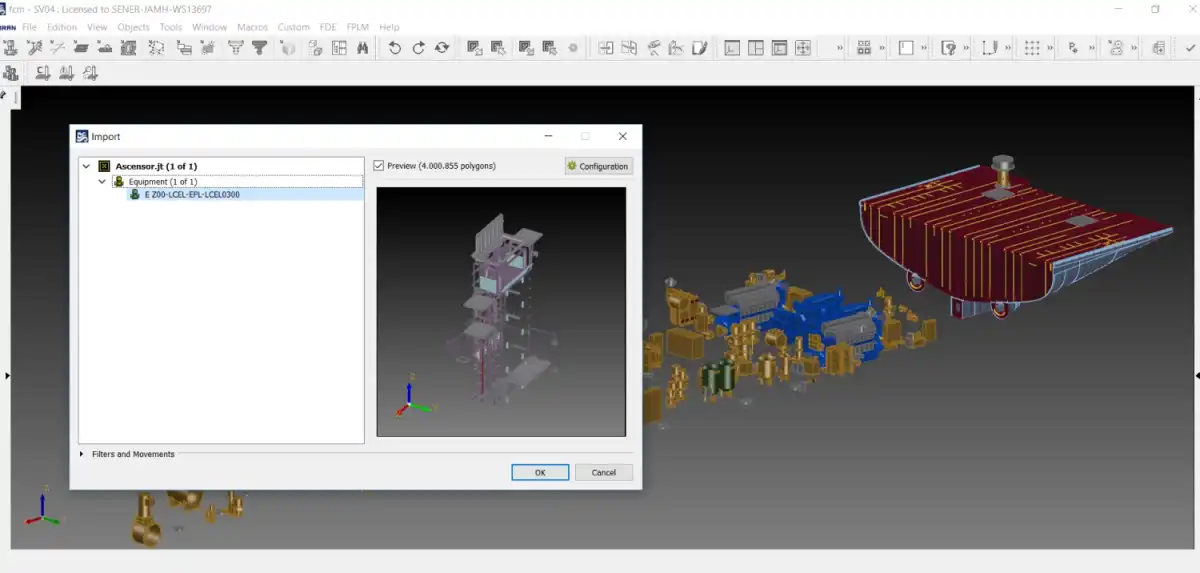Refresh the view with the double-arrow icon
1200x573 pixels.
[442, 48]
